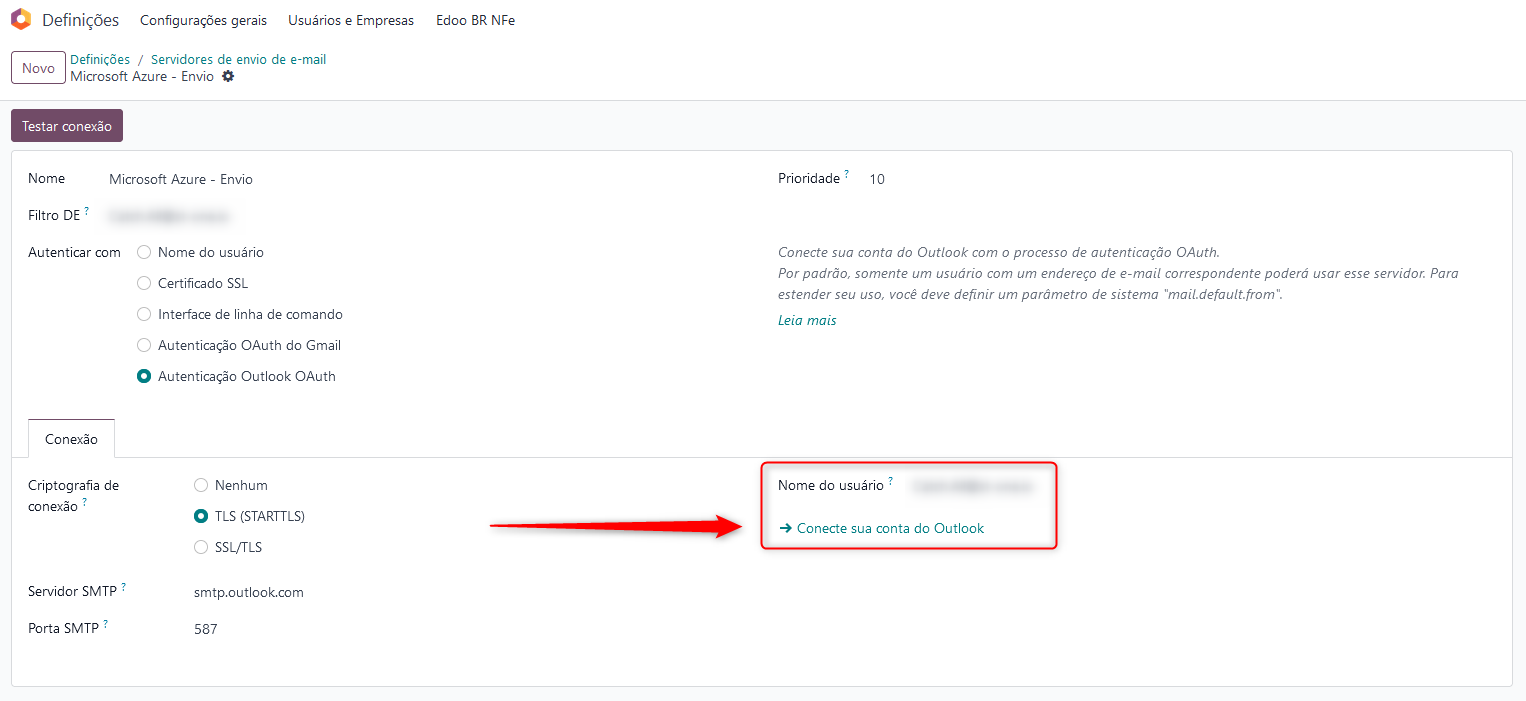This screenshot has width=1526, height=701.
Task: Open the Leia mais link
Action: tap(807, 321)
